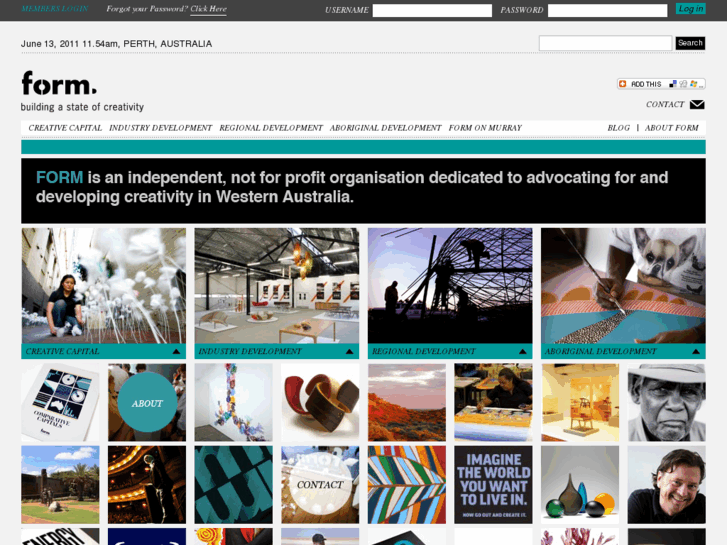The width and height of the screenshot is (727, 545).
Task: Open the yellow-lit gallery room thumbnail
Action: (x=580, y=402)
